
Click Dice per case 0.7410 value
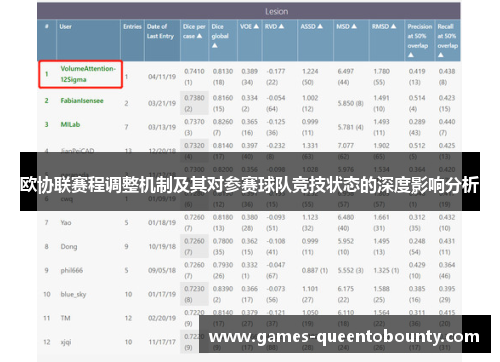194,71
